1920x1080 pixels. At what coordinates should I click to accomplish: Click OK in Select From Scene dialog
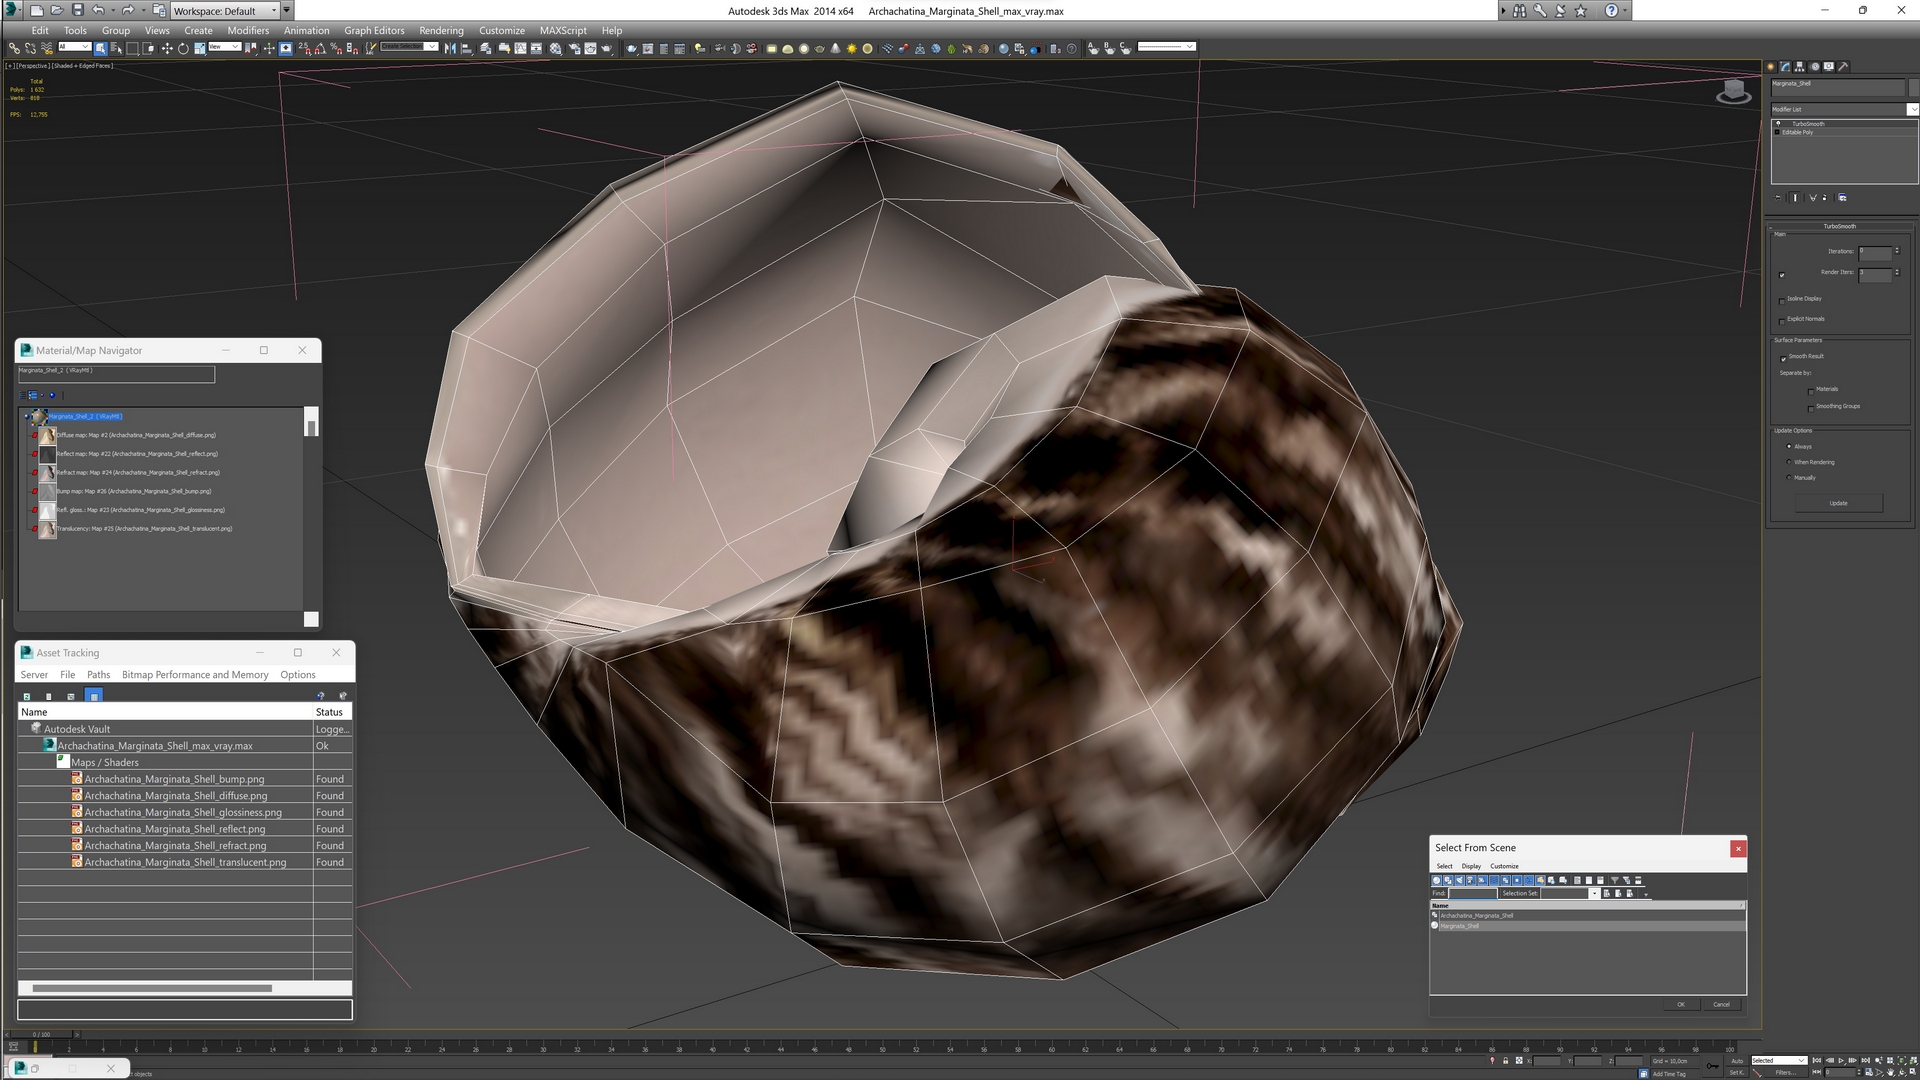click(1681, 1005)
